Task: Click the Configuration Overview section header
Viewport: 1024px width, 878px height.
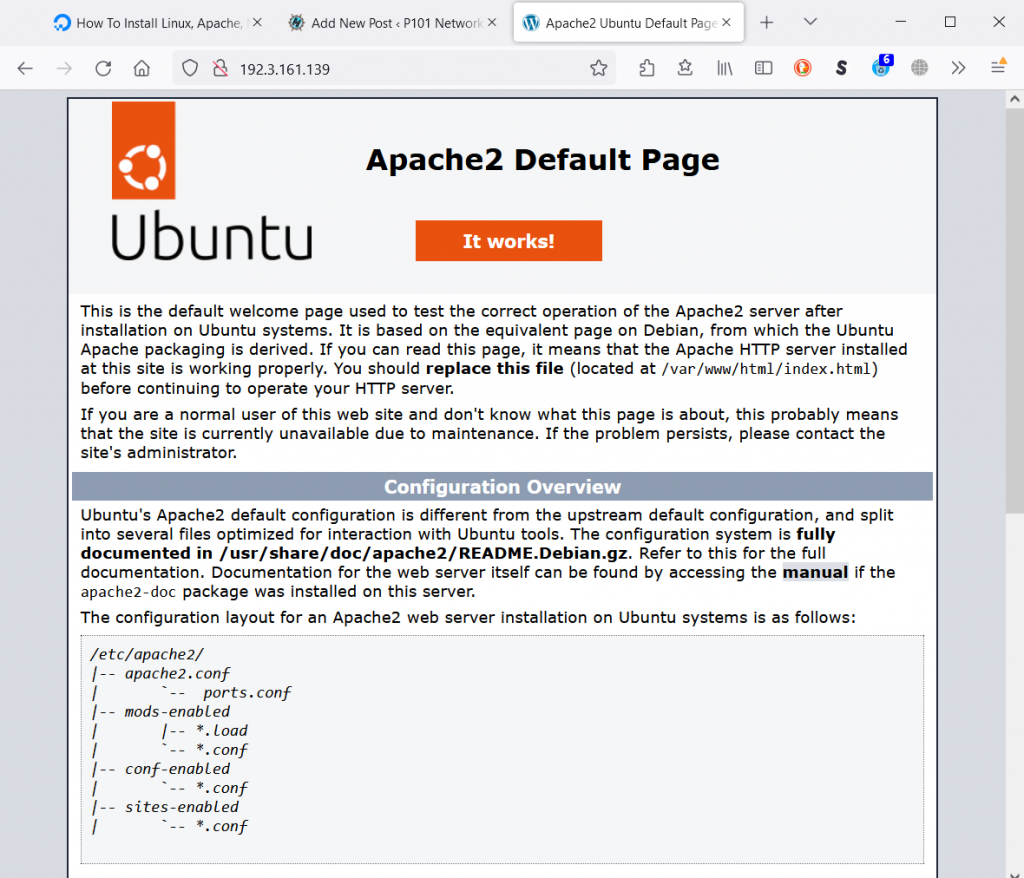Action: [502, 487]
